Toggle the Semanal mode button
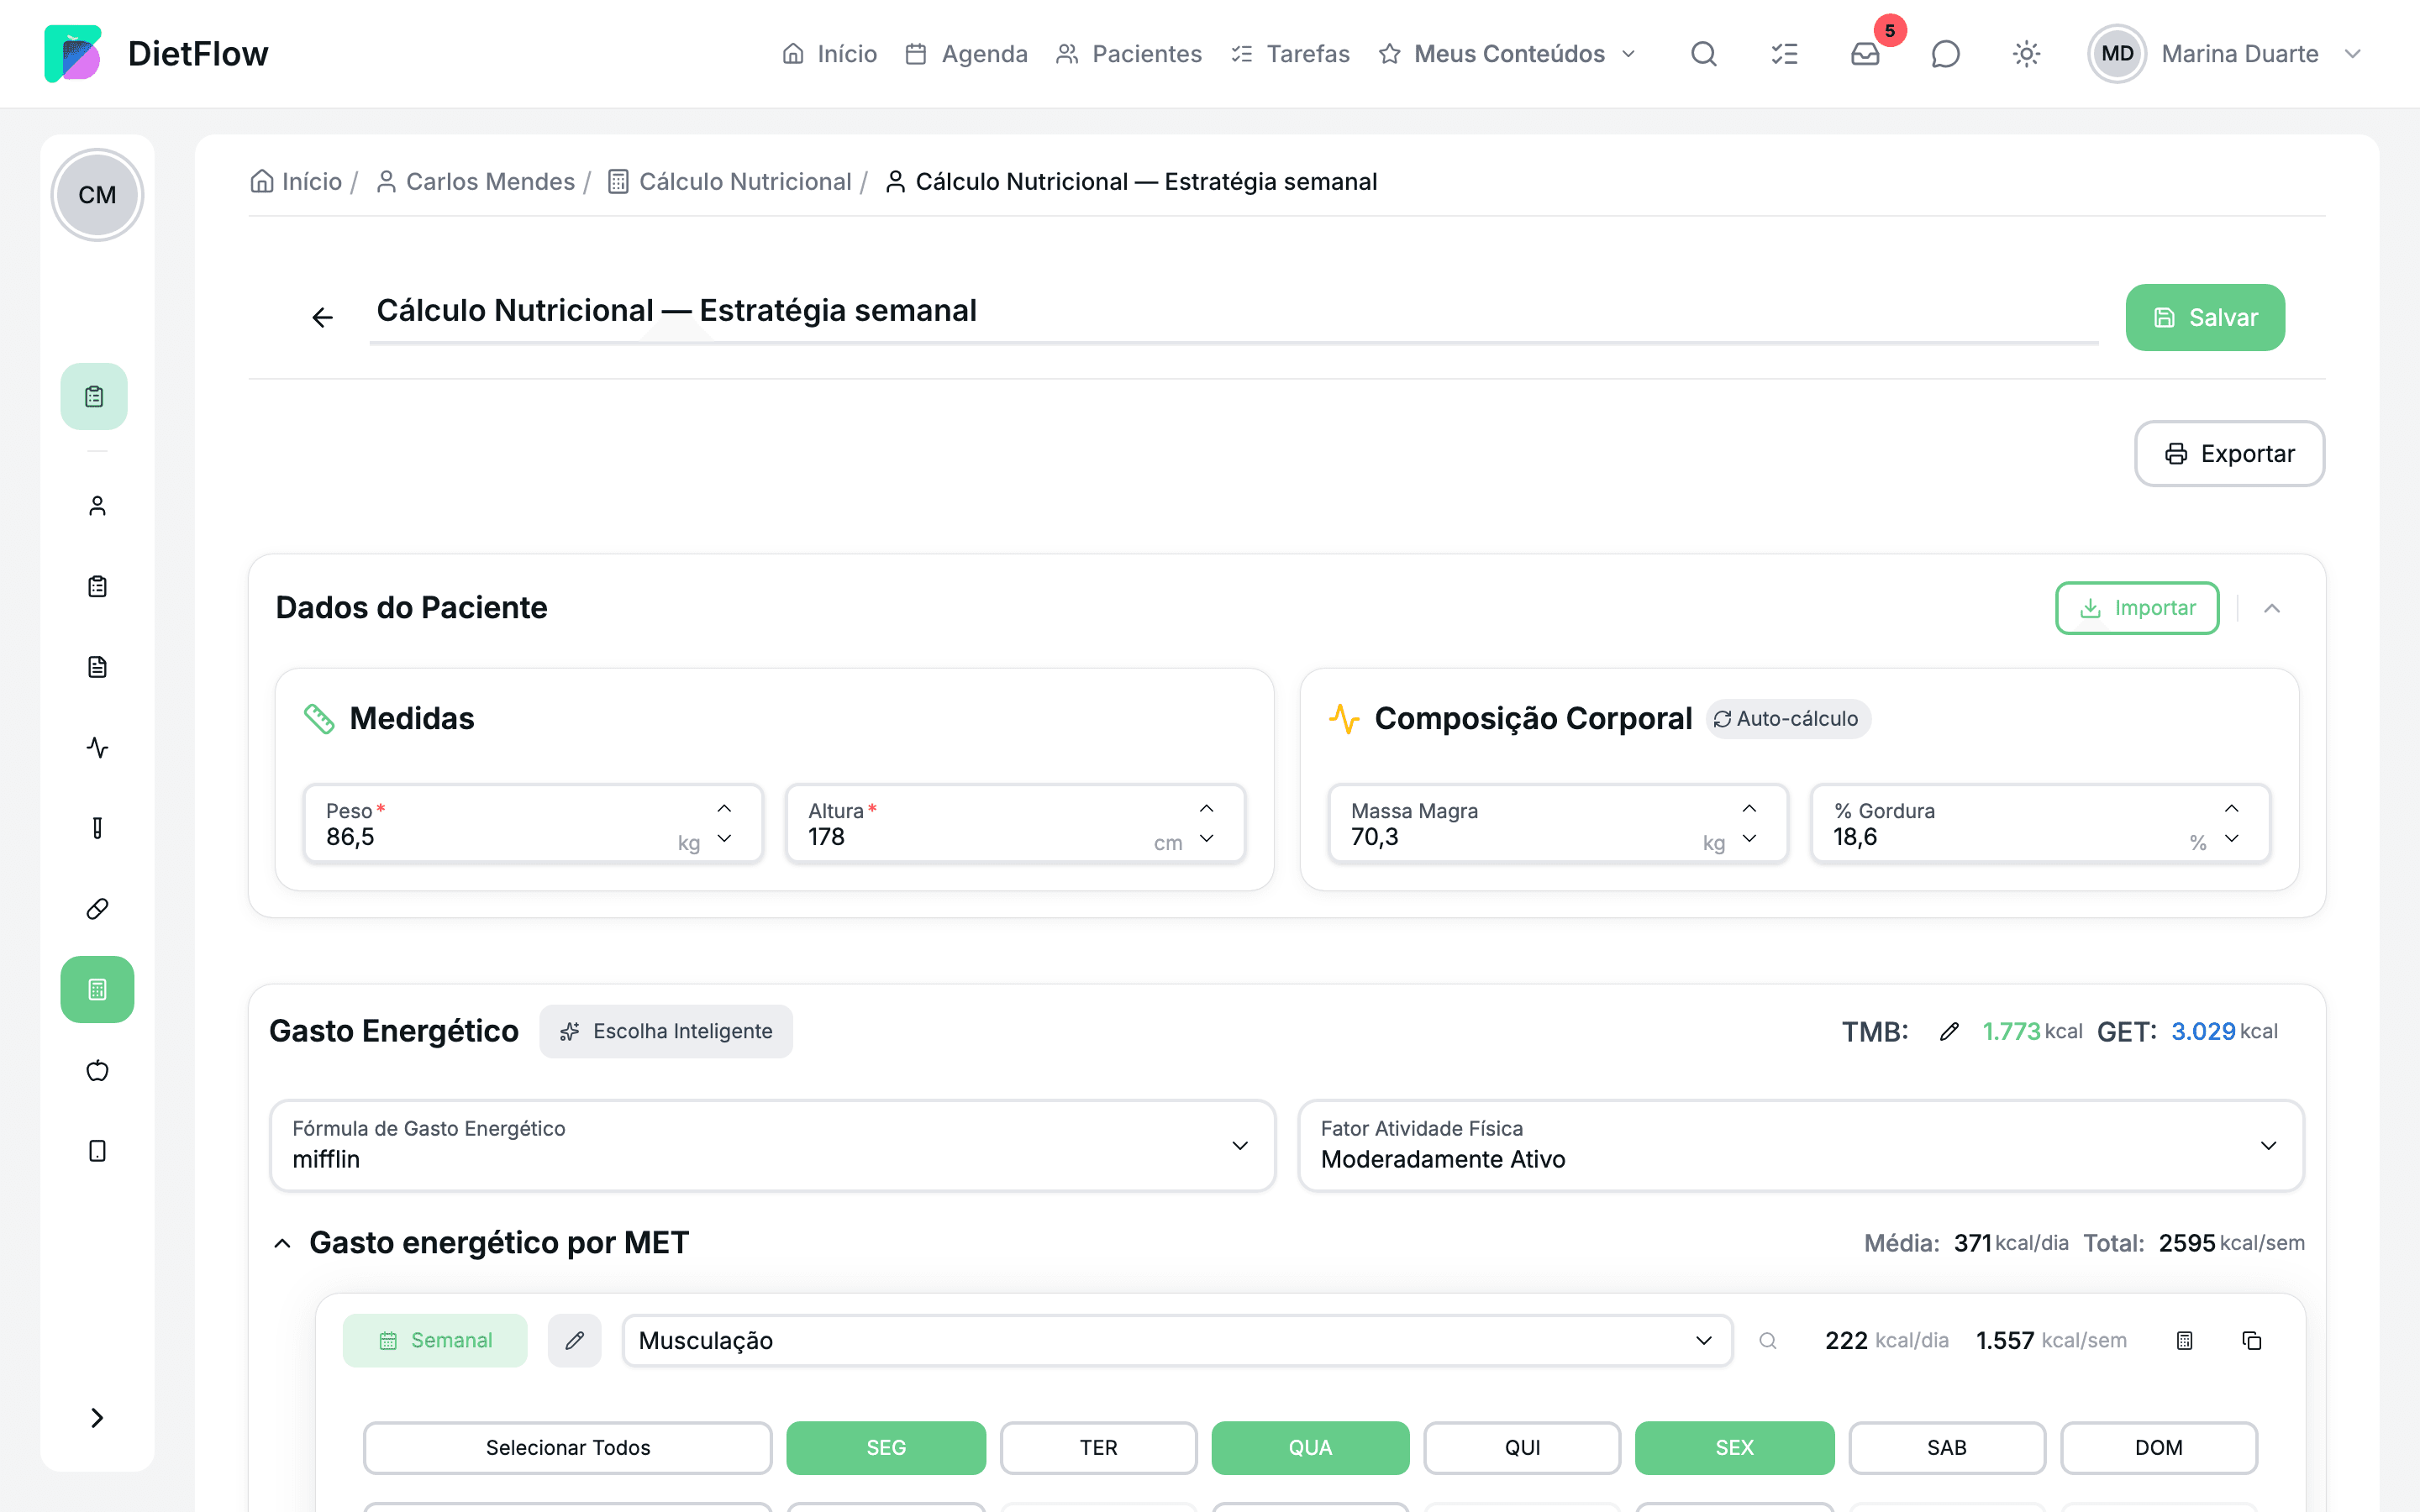Image resolution: width=2420 pixels, height=1512 pixels. (435, 1340)
